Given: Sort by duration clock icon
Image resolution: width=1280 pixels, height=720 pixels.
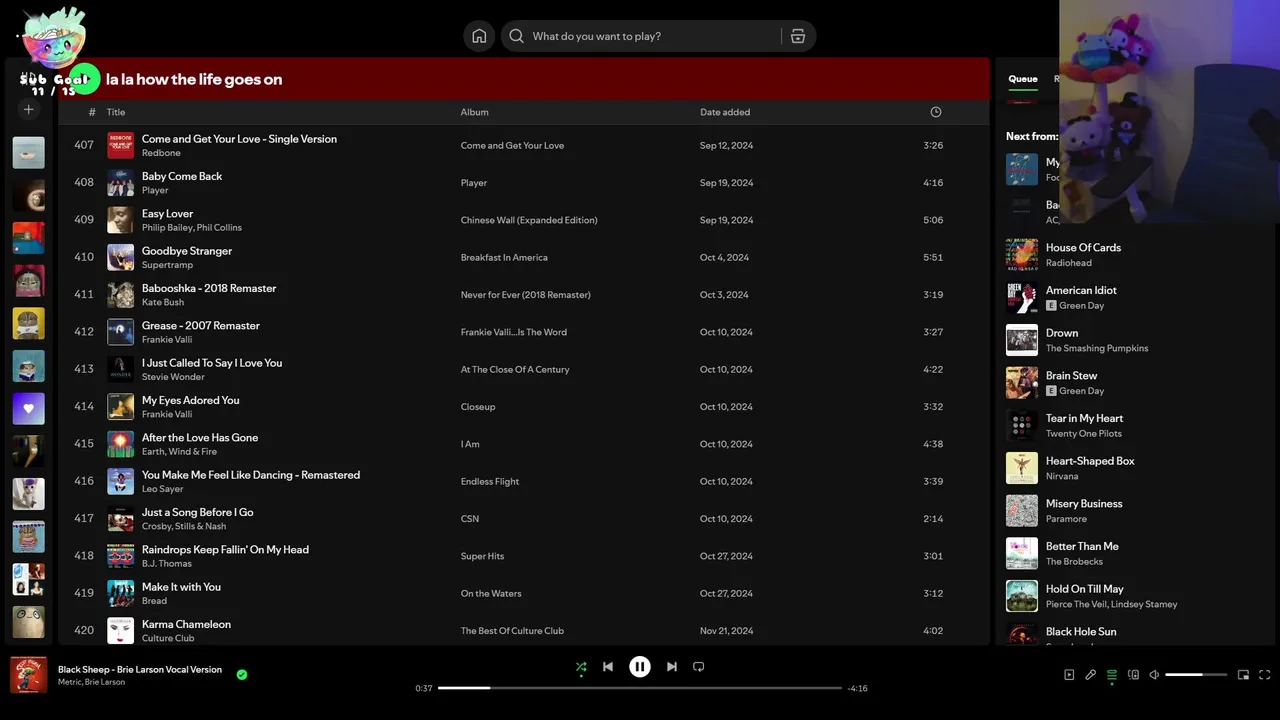Looking at the screenshot, I should click(936, 112).
